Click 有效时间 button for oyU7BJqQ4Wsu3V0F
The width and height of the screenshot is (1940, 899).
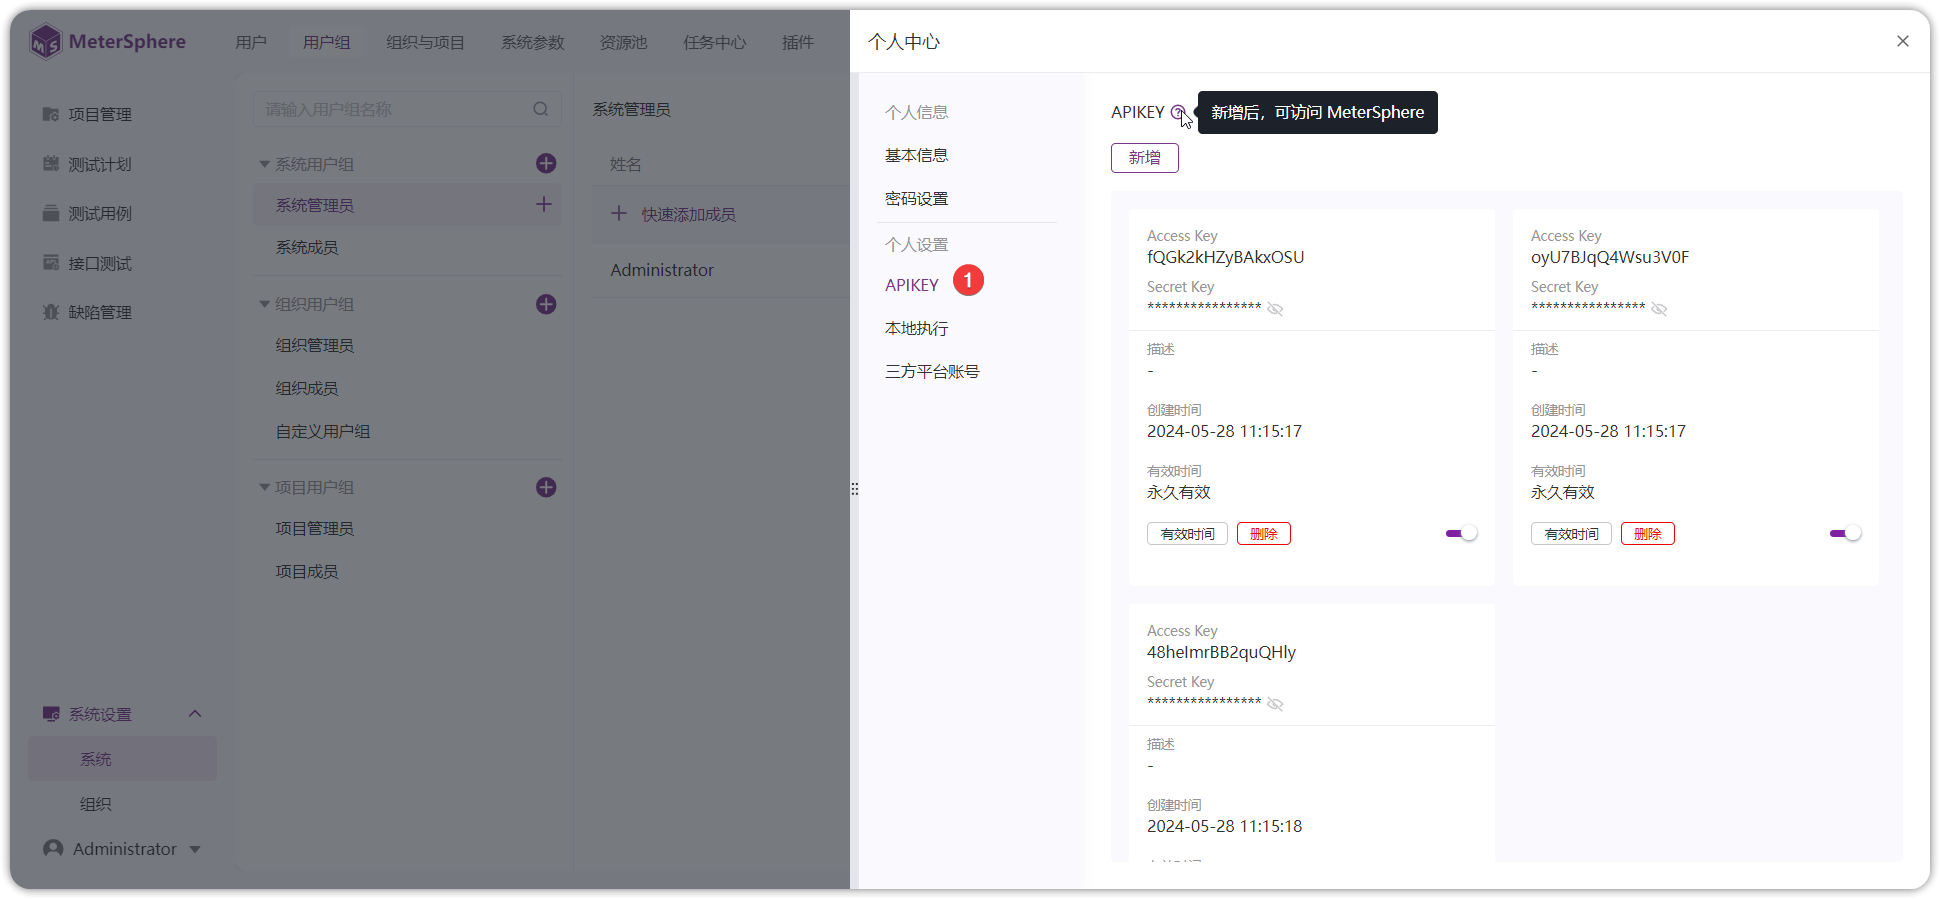[x=1571, y=534]
